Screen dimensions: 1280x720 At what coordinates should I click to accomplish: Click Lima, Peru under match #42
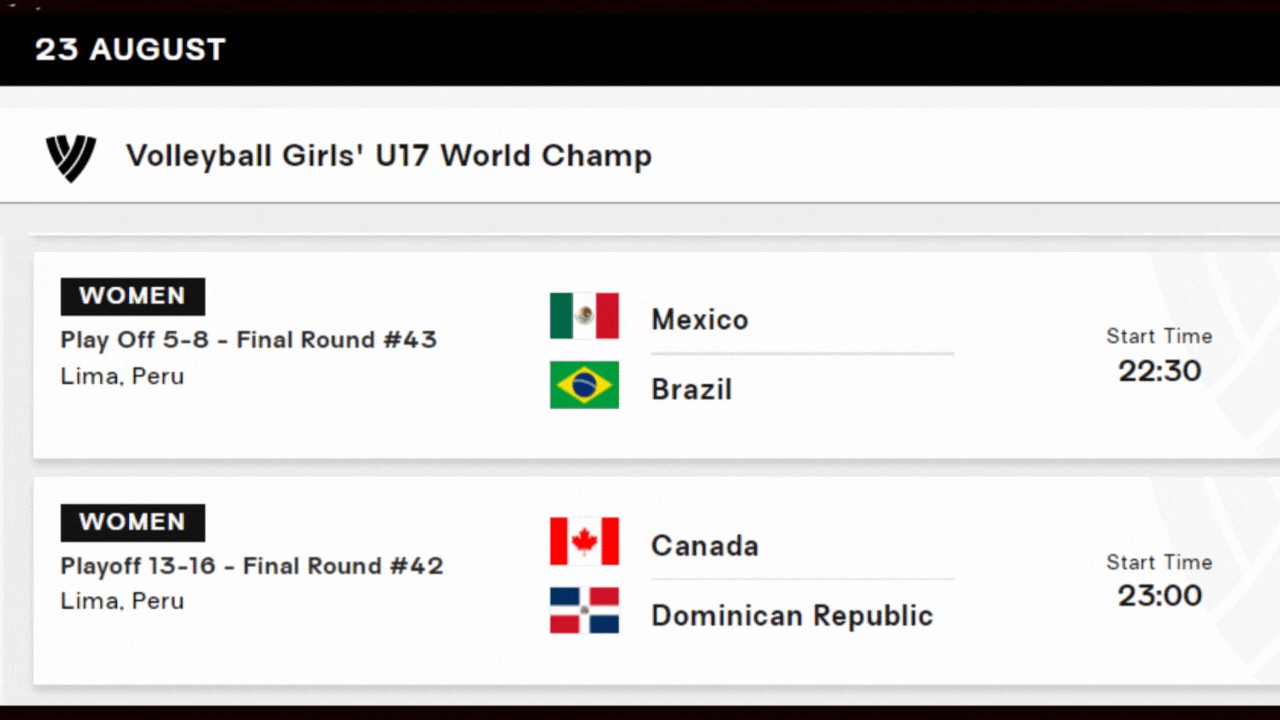click(123, 602)
